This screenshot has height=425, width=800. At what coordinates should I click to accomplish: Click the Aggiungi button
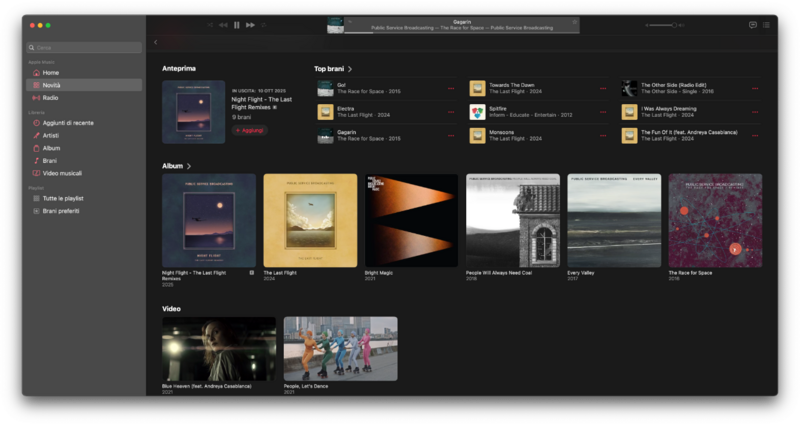pos(250,130)
